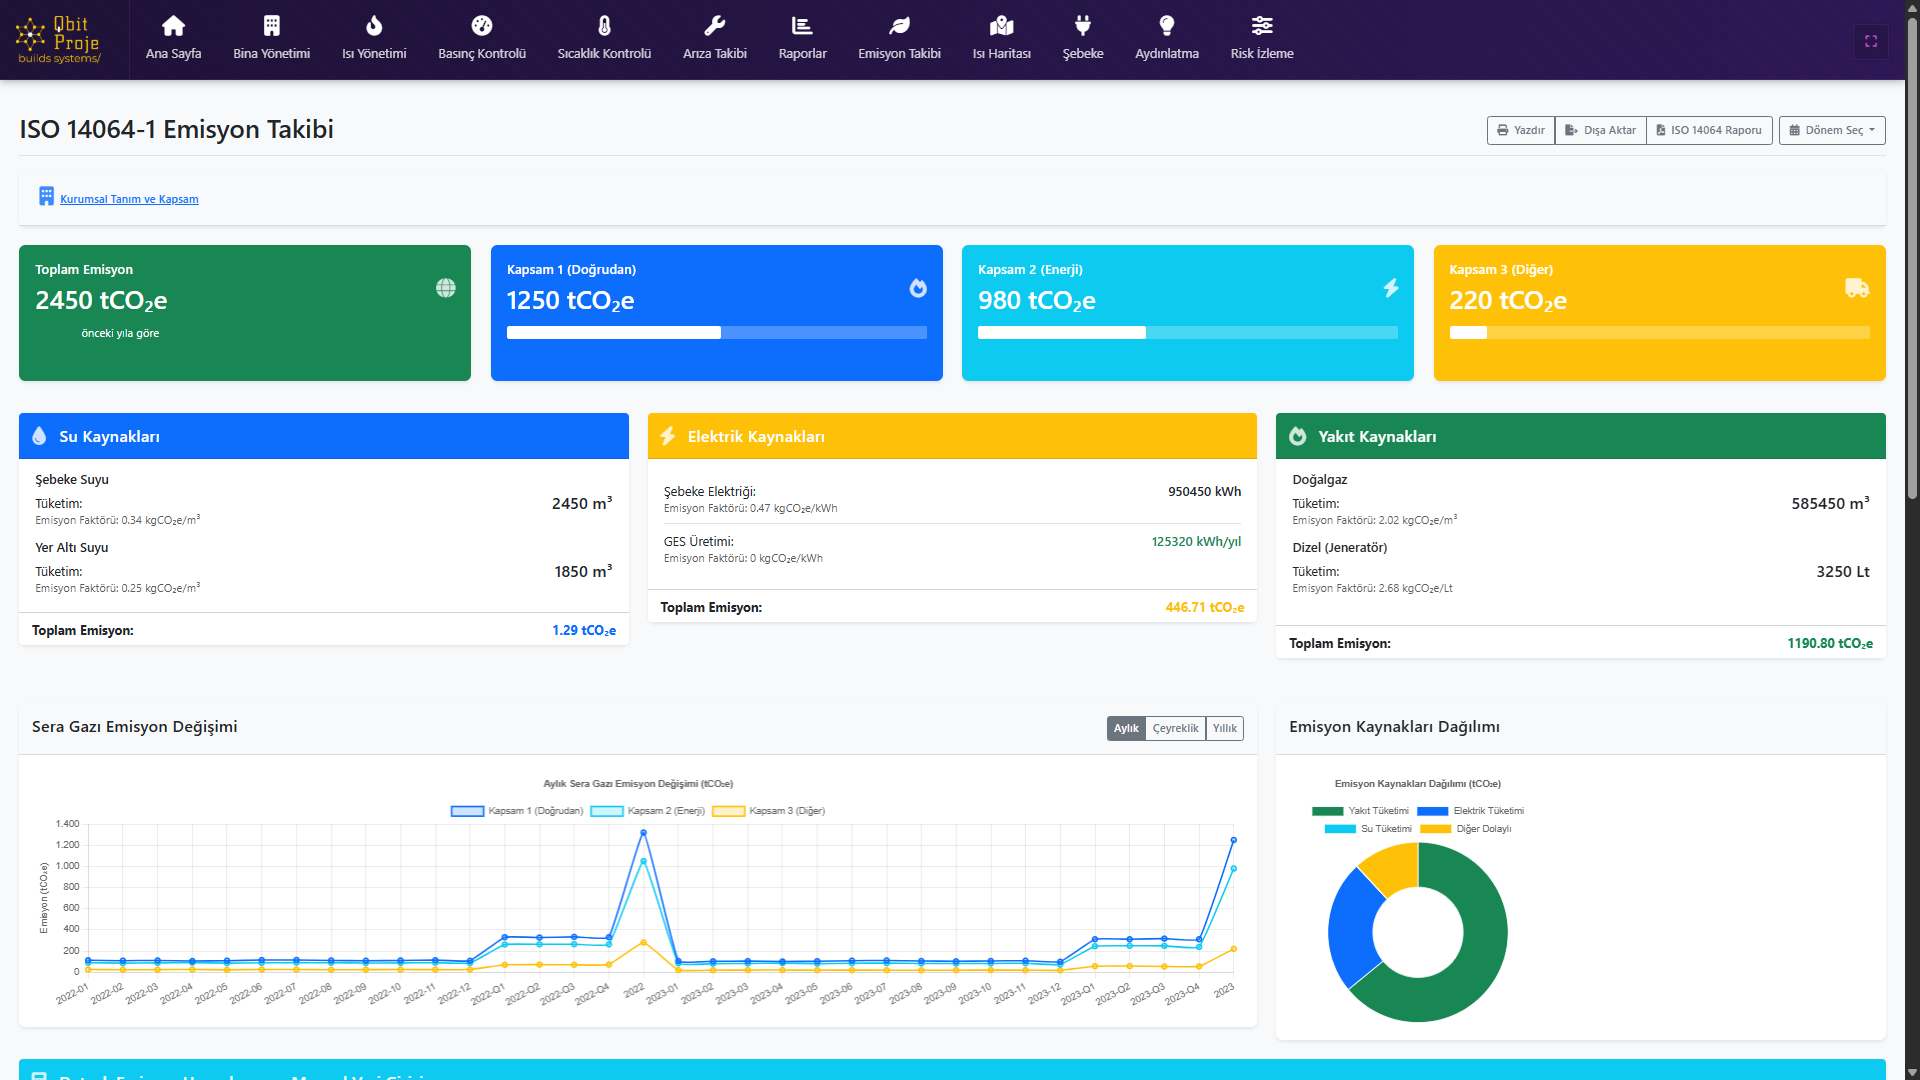The image size is (1920, 1080).
Task: Open Bina Yönetimi building icon
Action: tap(271, 26)
